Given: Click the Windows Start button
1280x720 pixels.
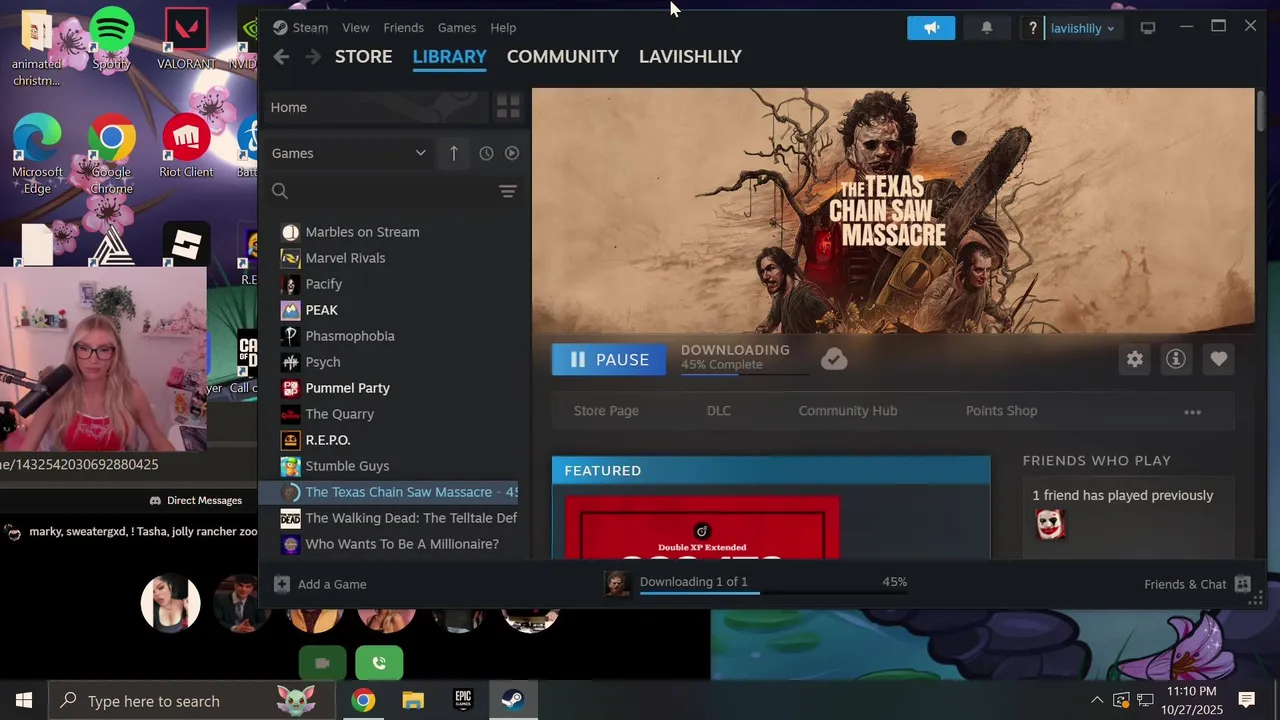Looking at the screenshot, I should point(24,700).
